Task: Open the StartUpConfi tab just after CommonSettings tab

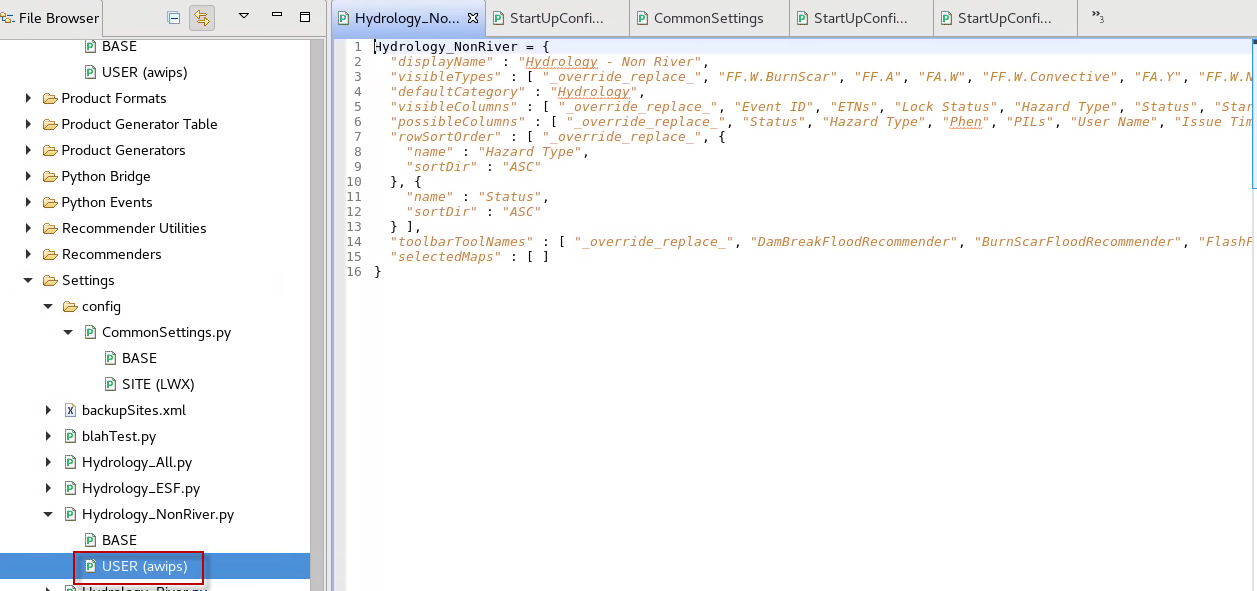Action: click(x=860, y=18)
